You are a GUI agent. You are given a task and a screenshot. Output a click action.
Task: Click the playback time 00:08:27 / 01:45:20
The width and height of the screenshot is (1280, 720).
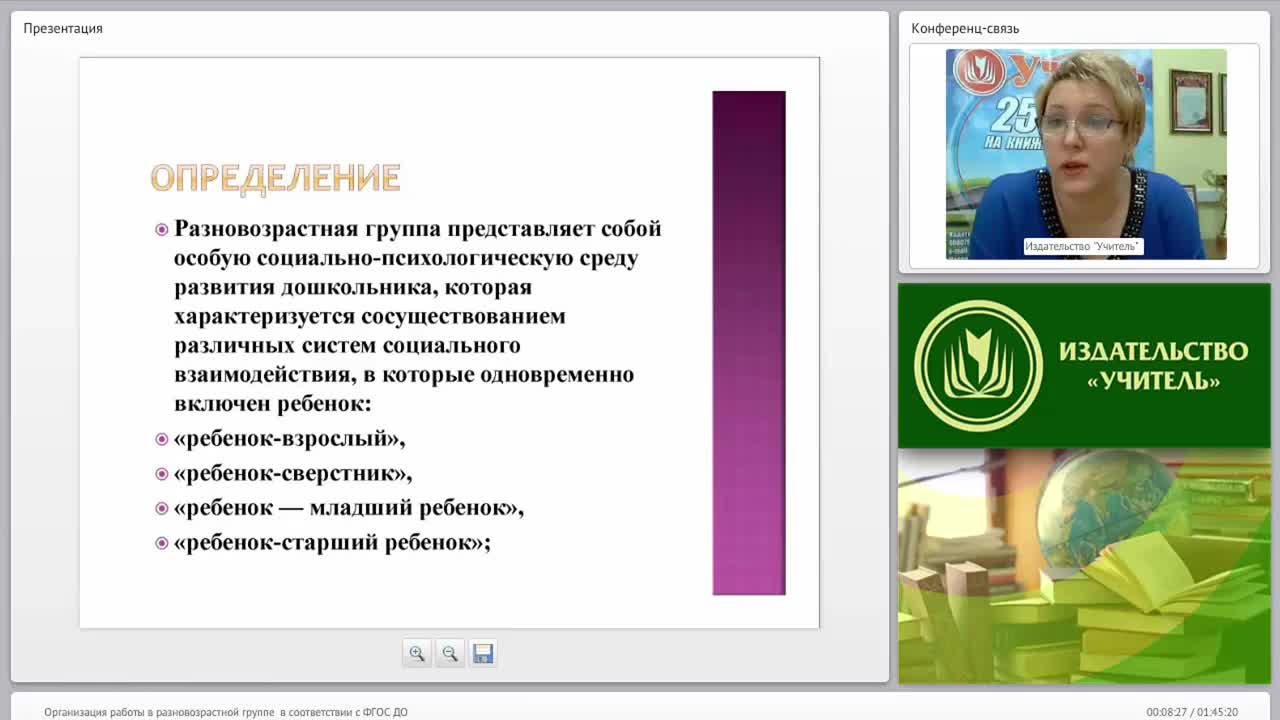1192,712
